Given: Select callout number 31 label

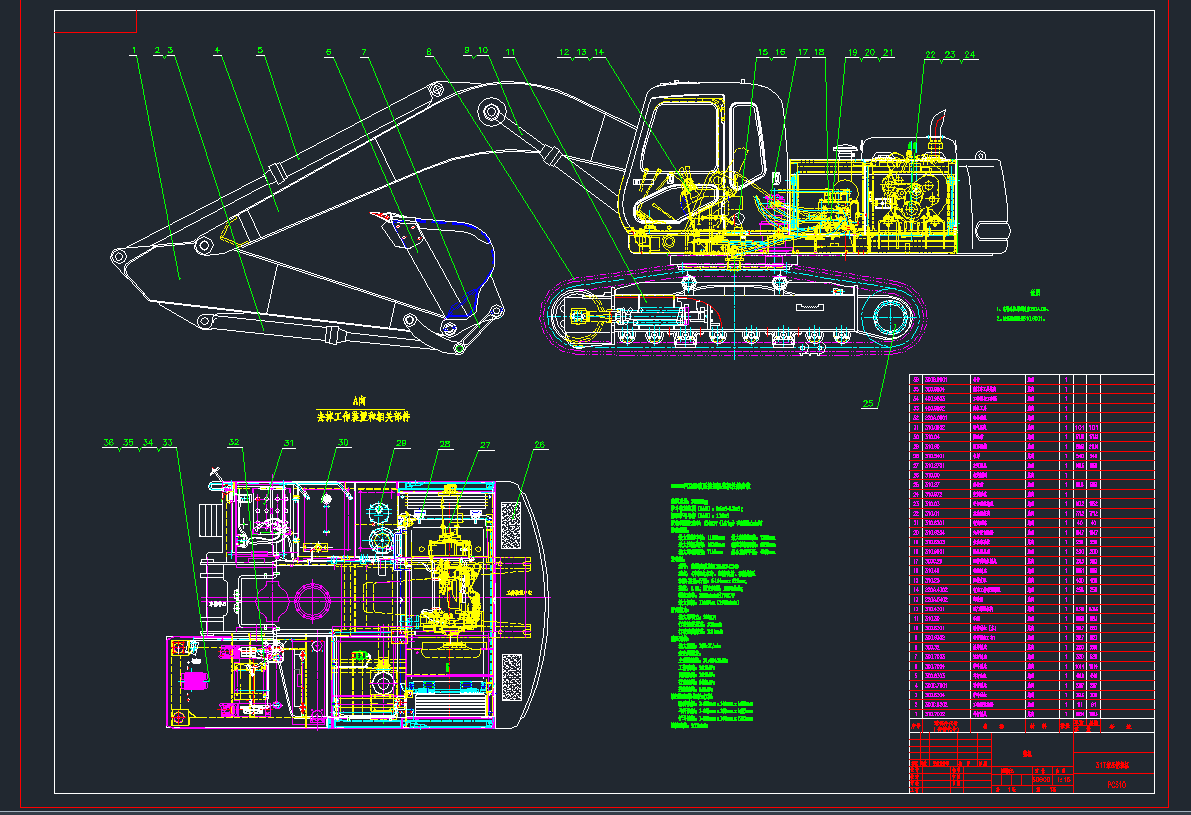Looking at the screenshot, I should (289, 443).
